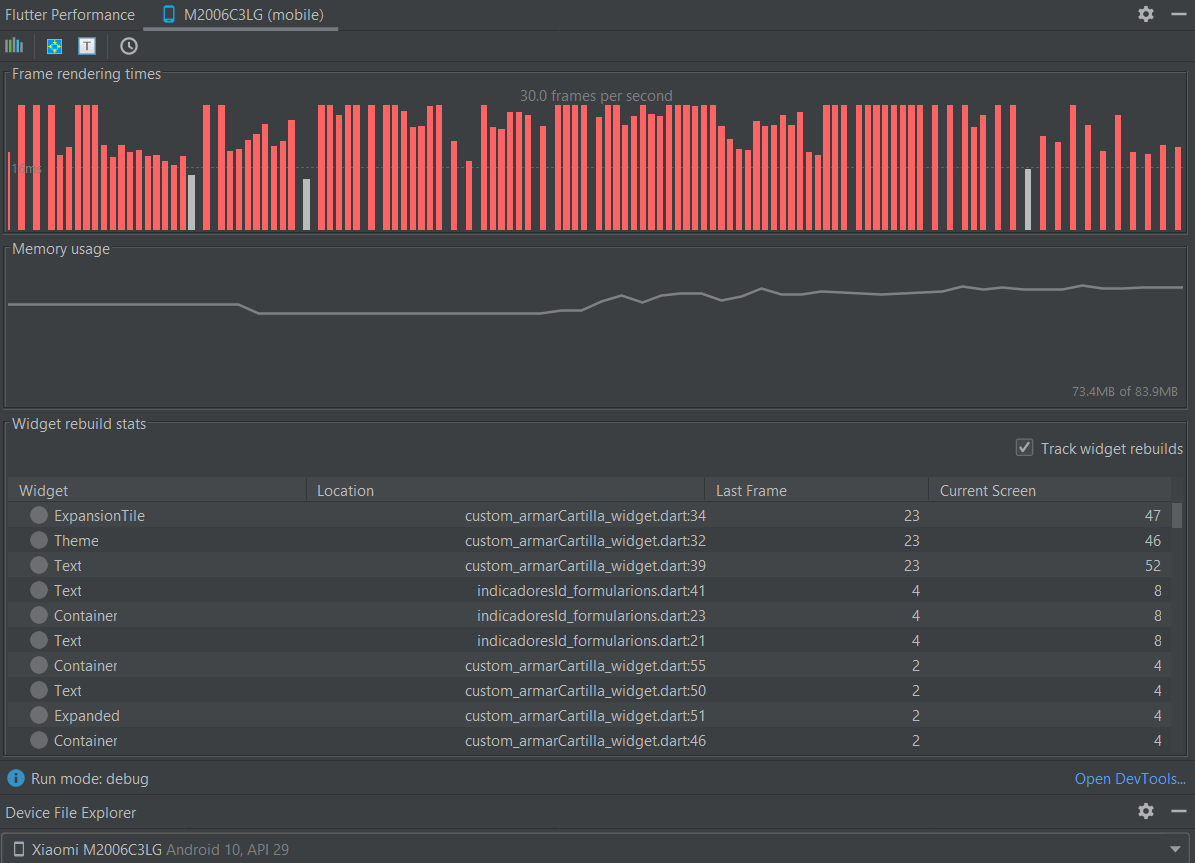Click the status circle beside ExpansionTile widget

click(38, 515)
